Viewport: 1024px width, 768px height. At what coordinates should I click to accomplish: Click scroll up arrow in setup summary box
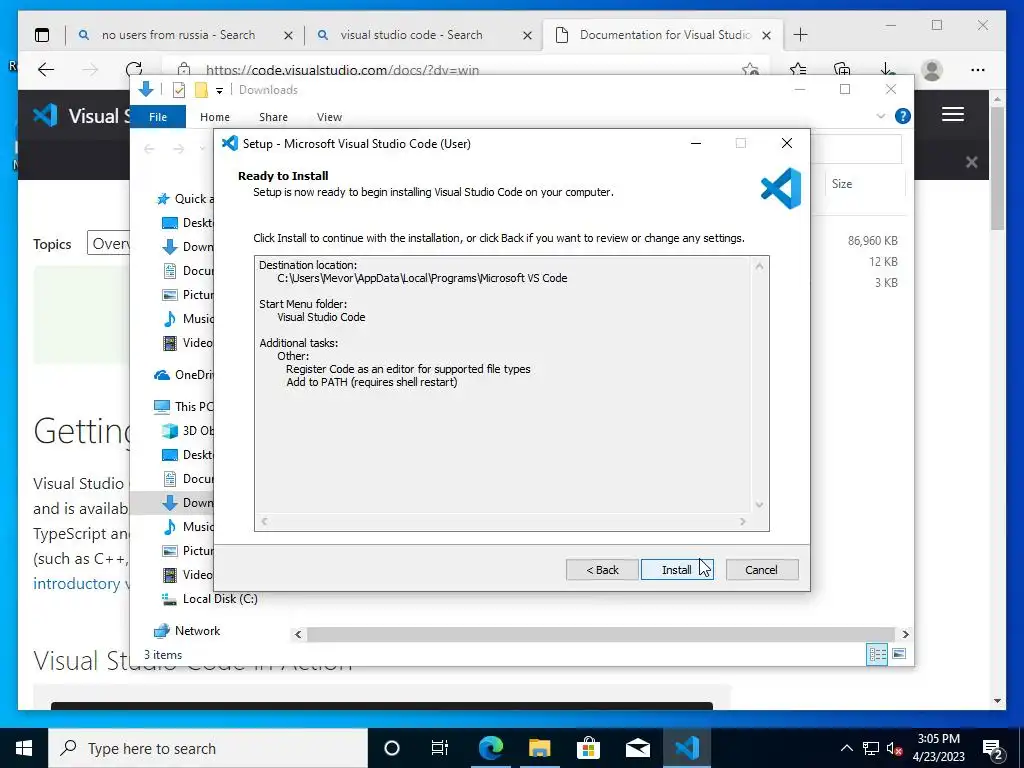[759, 266]
